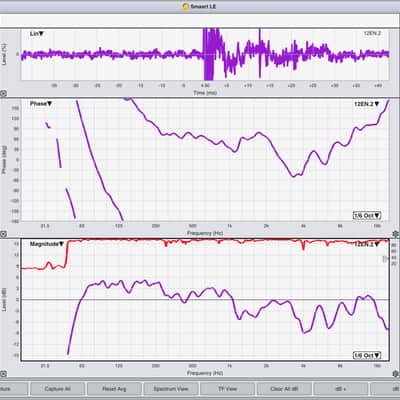Open the 12EN.2 trace selector in phase plot

[367, 104]
